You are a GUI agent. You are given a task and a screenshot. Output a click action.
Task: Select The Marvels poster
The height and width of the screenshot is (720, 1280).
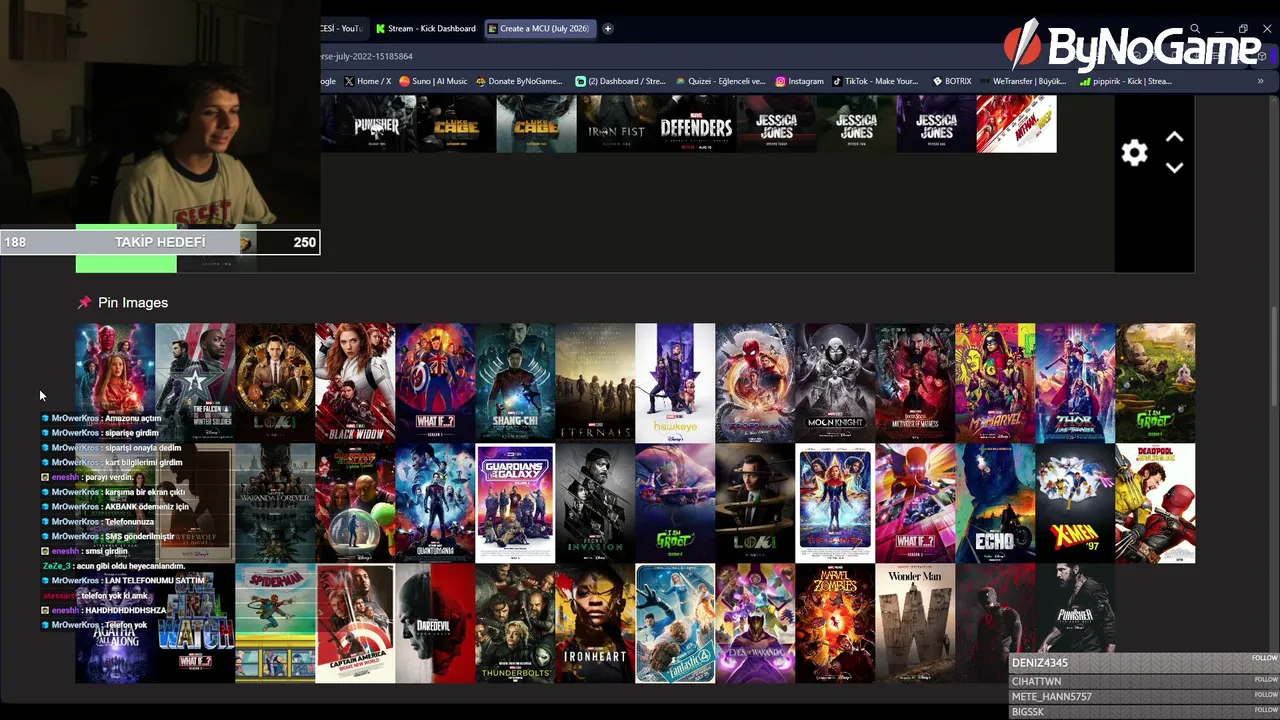click(x=835, y=503)
